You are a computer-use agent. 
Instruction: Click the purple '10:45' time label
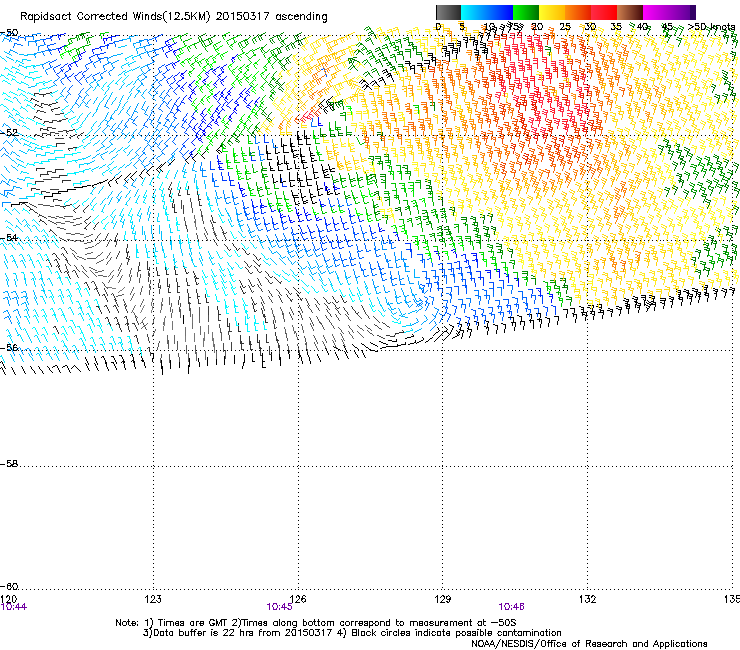pyautogui.click(x=279, y=607)
